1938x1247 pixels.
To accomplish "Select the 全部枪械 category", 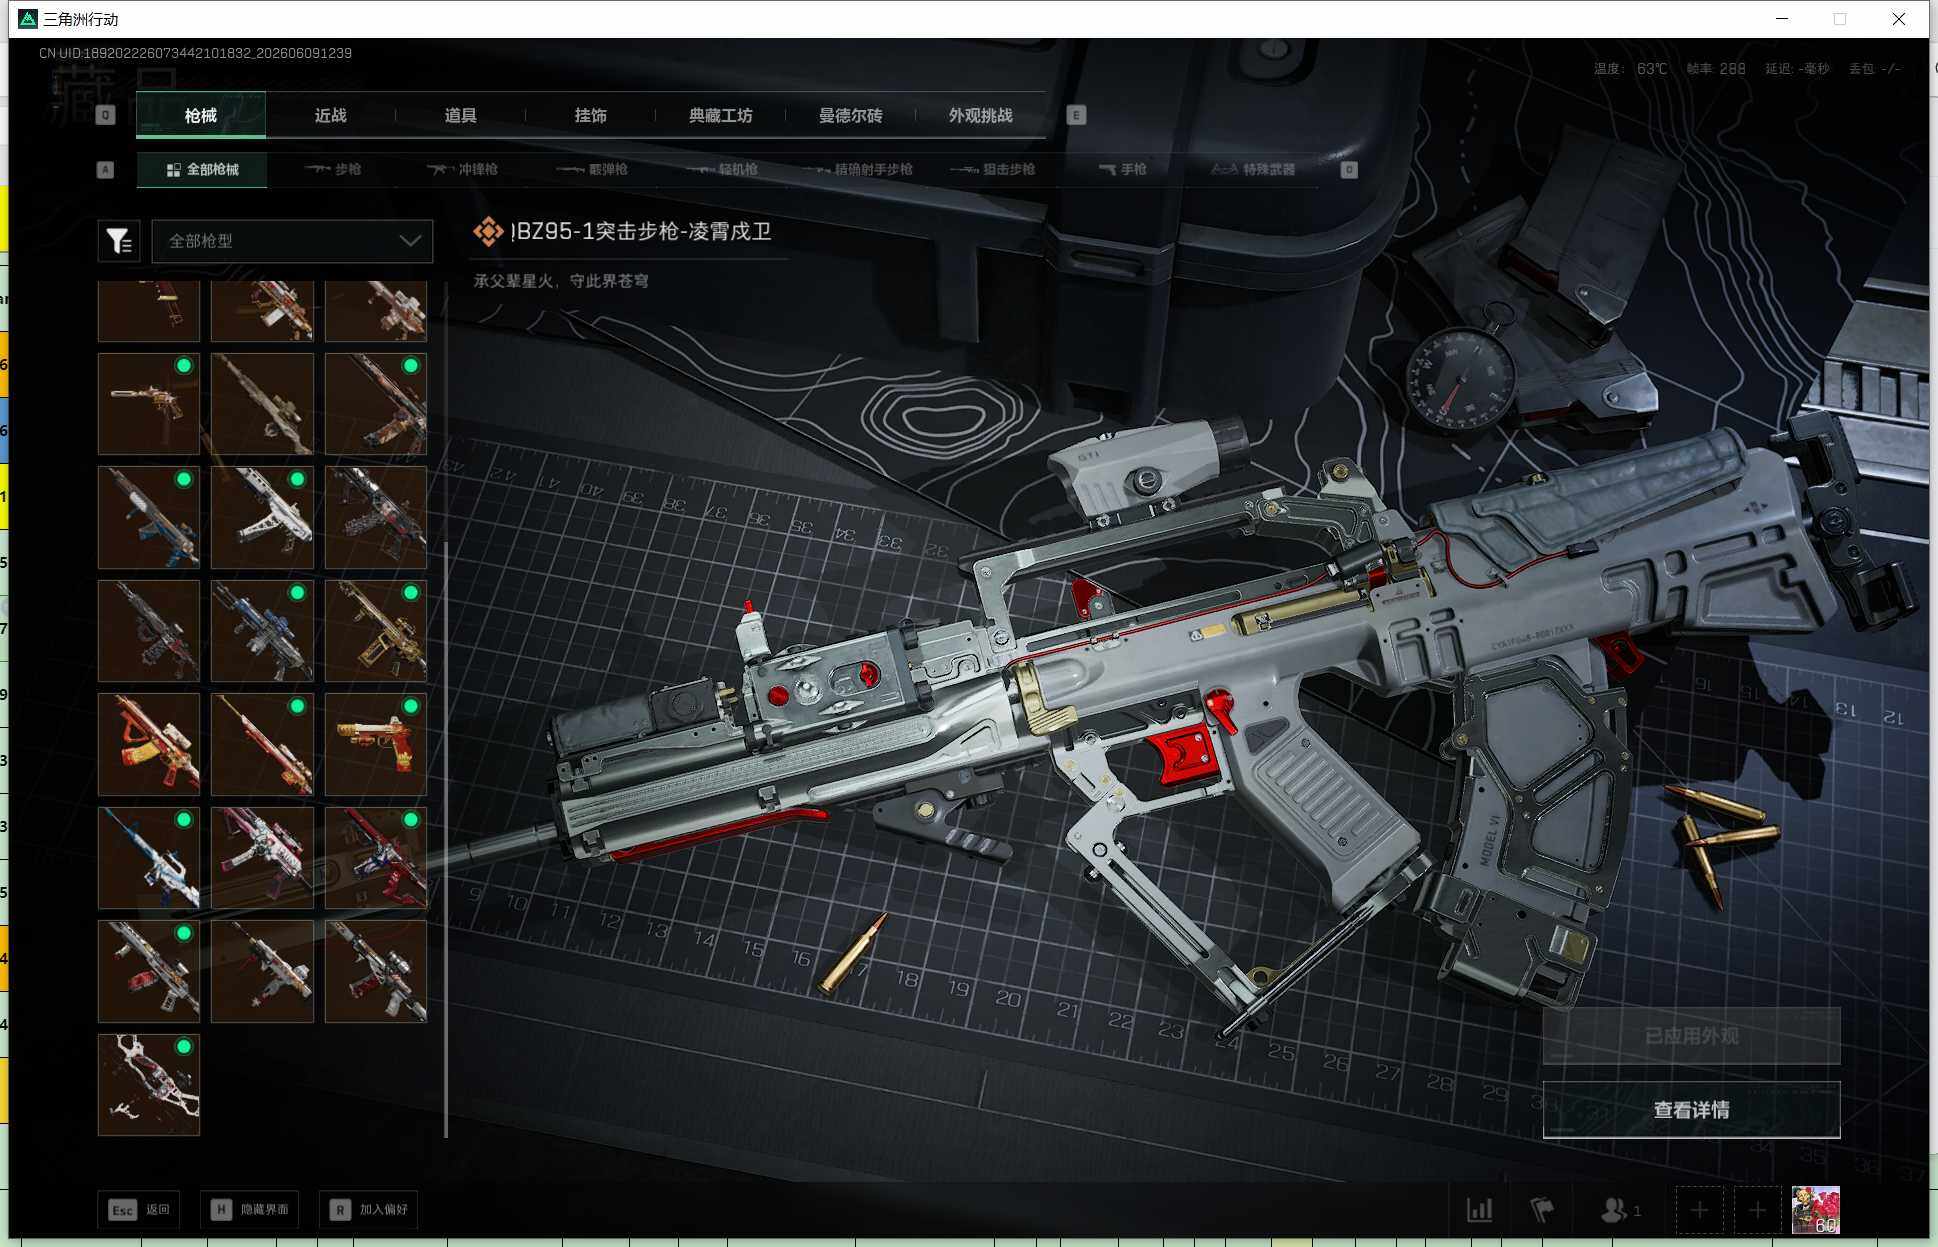I will pos(202,170).
